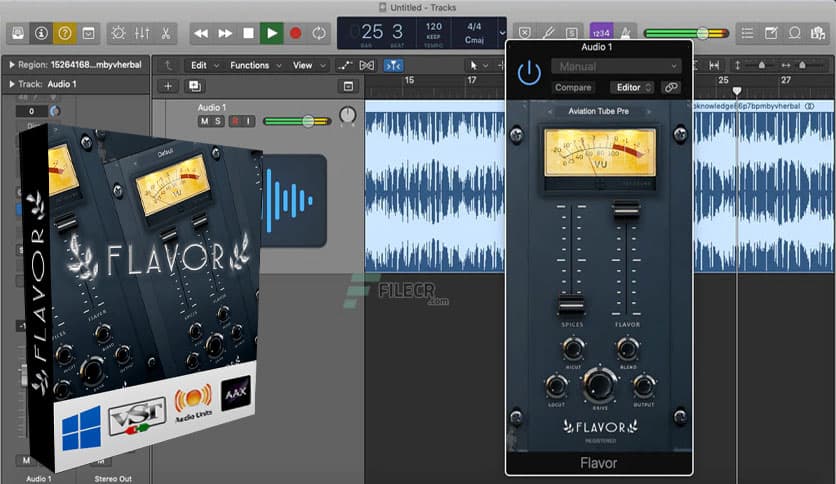
Task: Toggle the purple 1234 Count-in button
Action: pyautogui.click(x=601, y=33)
